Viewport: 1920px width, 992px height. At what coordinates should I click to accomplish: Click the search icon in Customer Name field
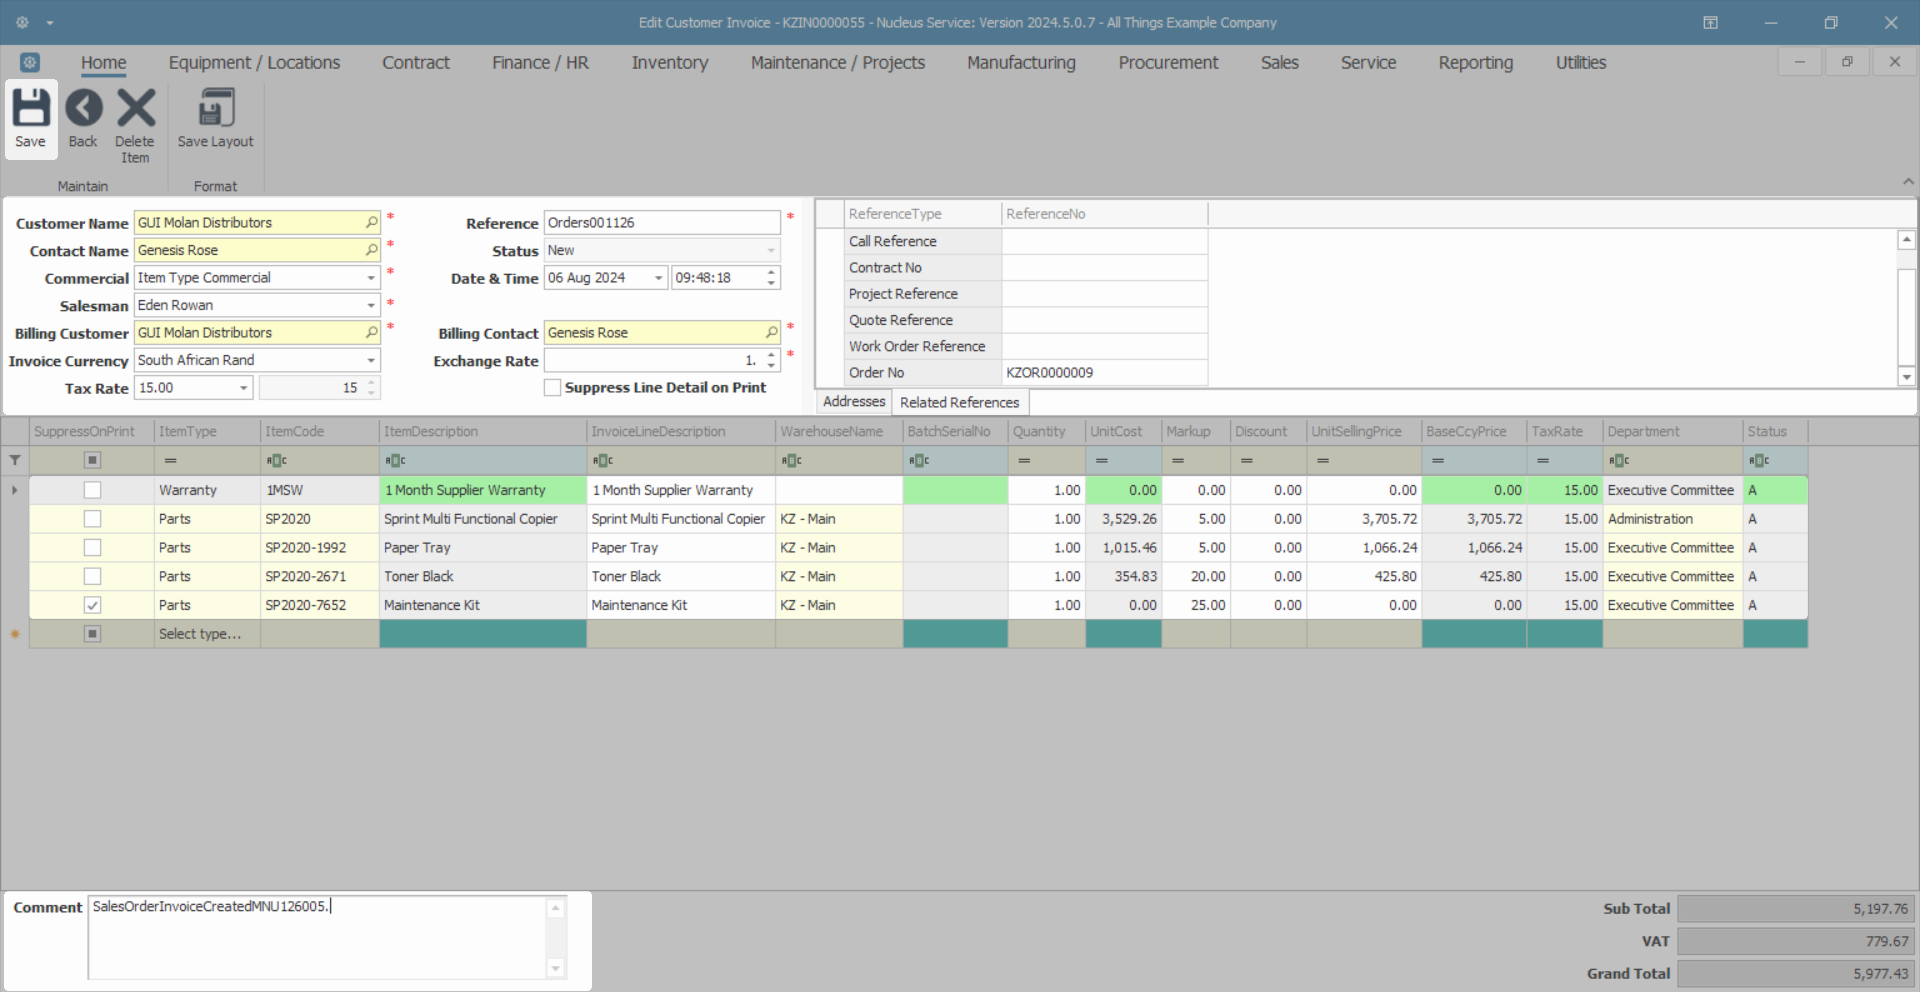click(x=371, y=223)
